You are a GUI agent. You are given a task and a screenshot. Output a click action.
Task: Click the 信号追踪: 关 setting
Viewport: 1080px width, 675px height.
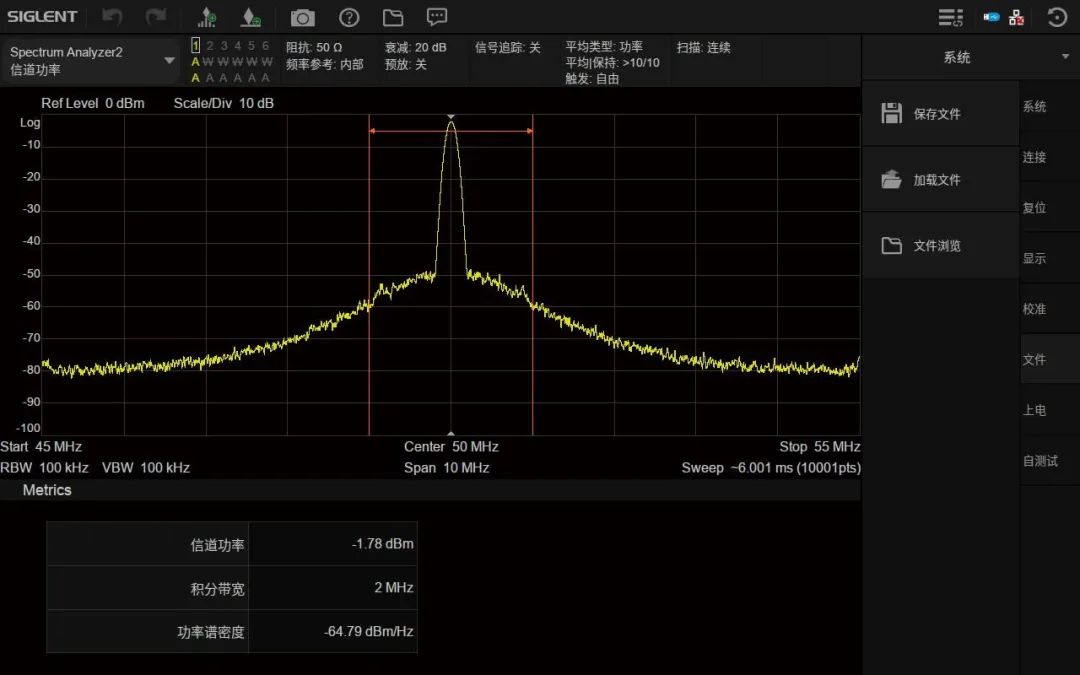508,47
